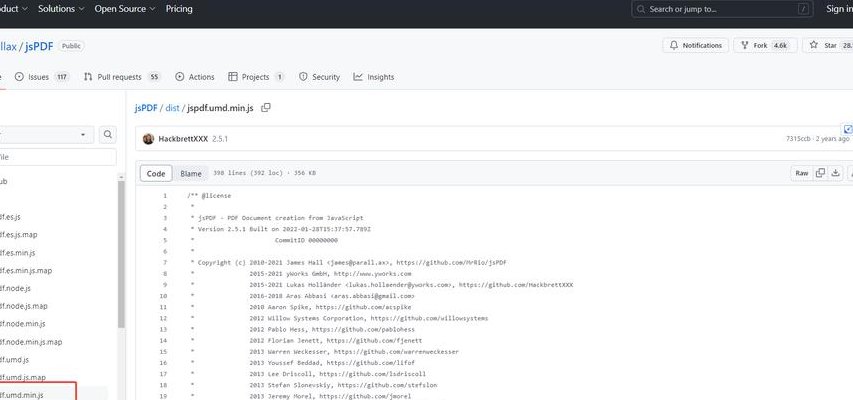Open the Solutions dropdown menu
The width and height of the screenshot is (853, 400).
point(61,9)
